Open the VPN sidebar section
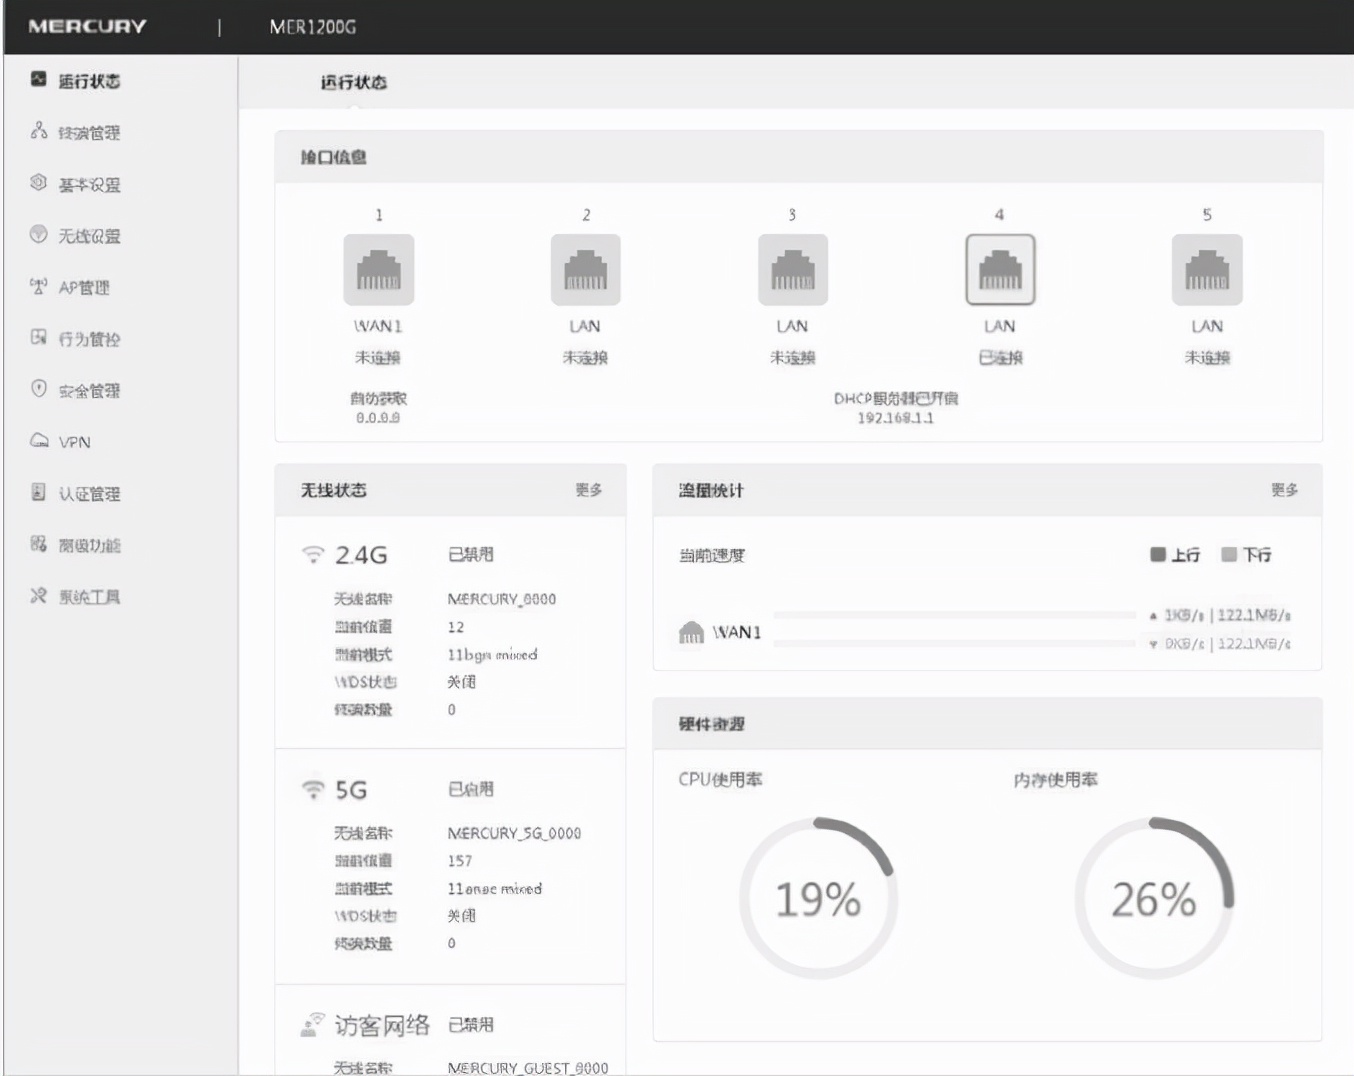The height and width of the screenshot is (1076, 1354). (x=74, y=442)
